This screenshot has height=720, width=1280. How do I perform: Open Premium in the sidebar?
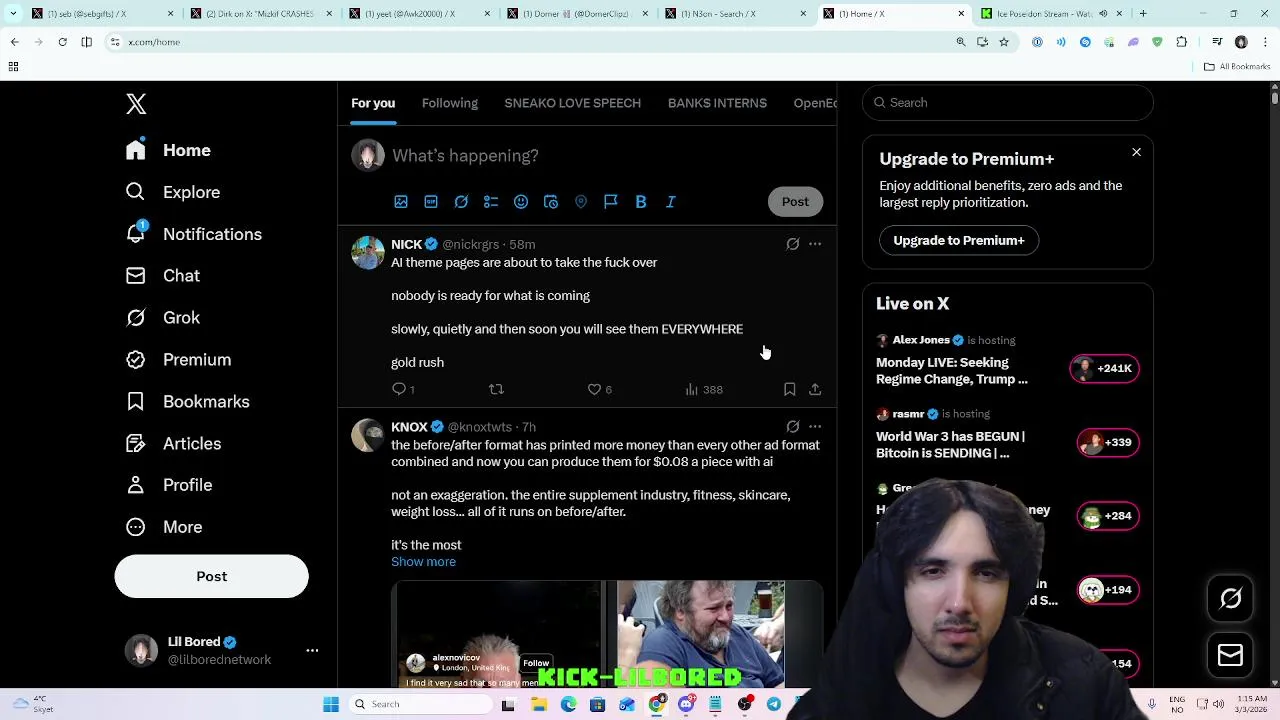pos(178,360)
